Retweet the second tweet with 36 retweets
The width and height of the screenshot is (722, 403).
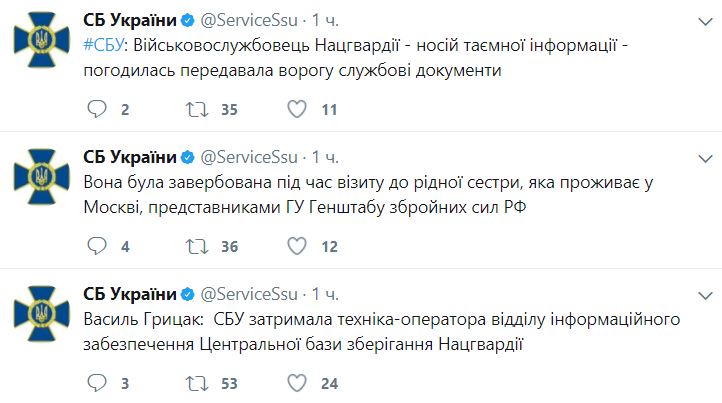coord(197,246)
